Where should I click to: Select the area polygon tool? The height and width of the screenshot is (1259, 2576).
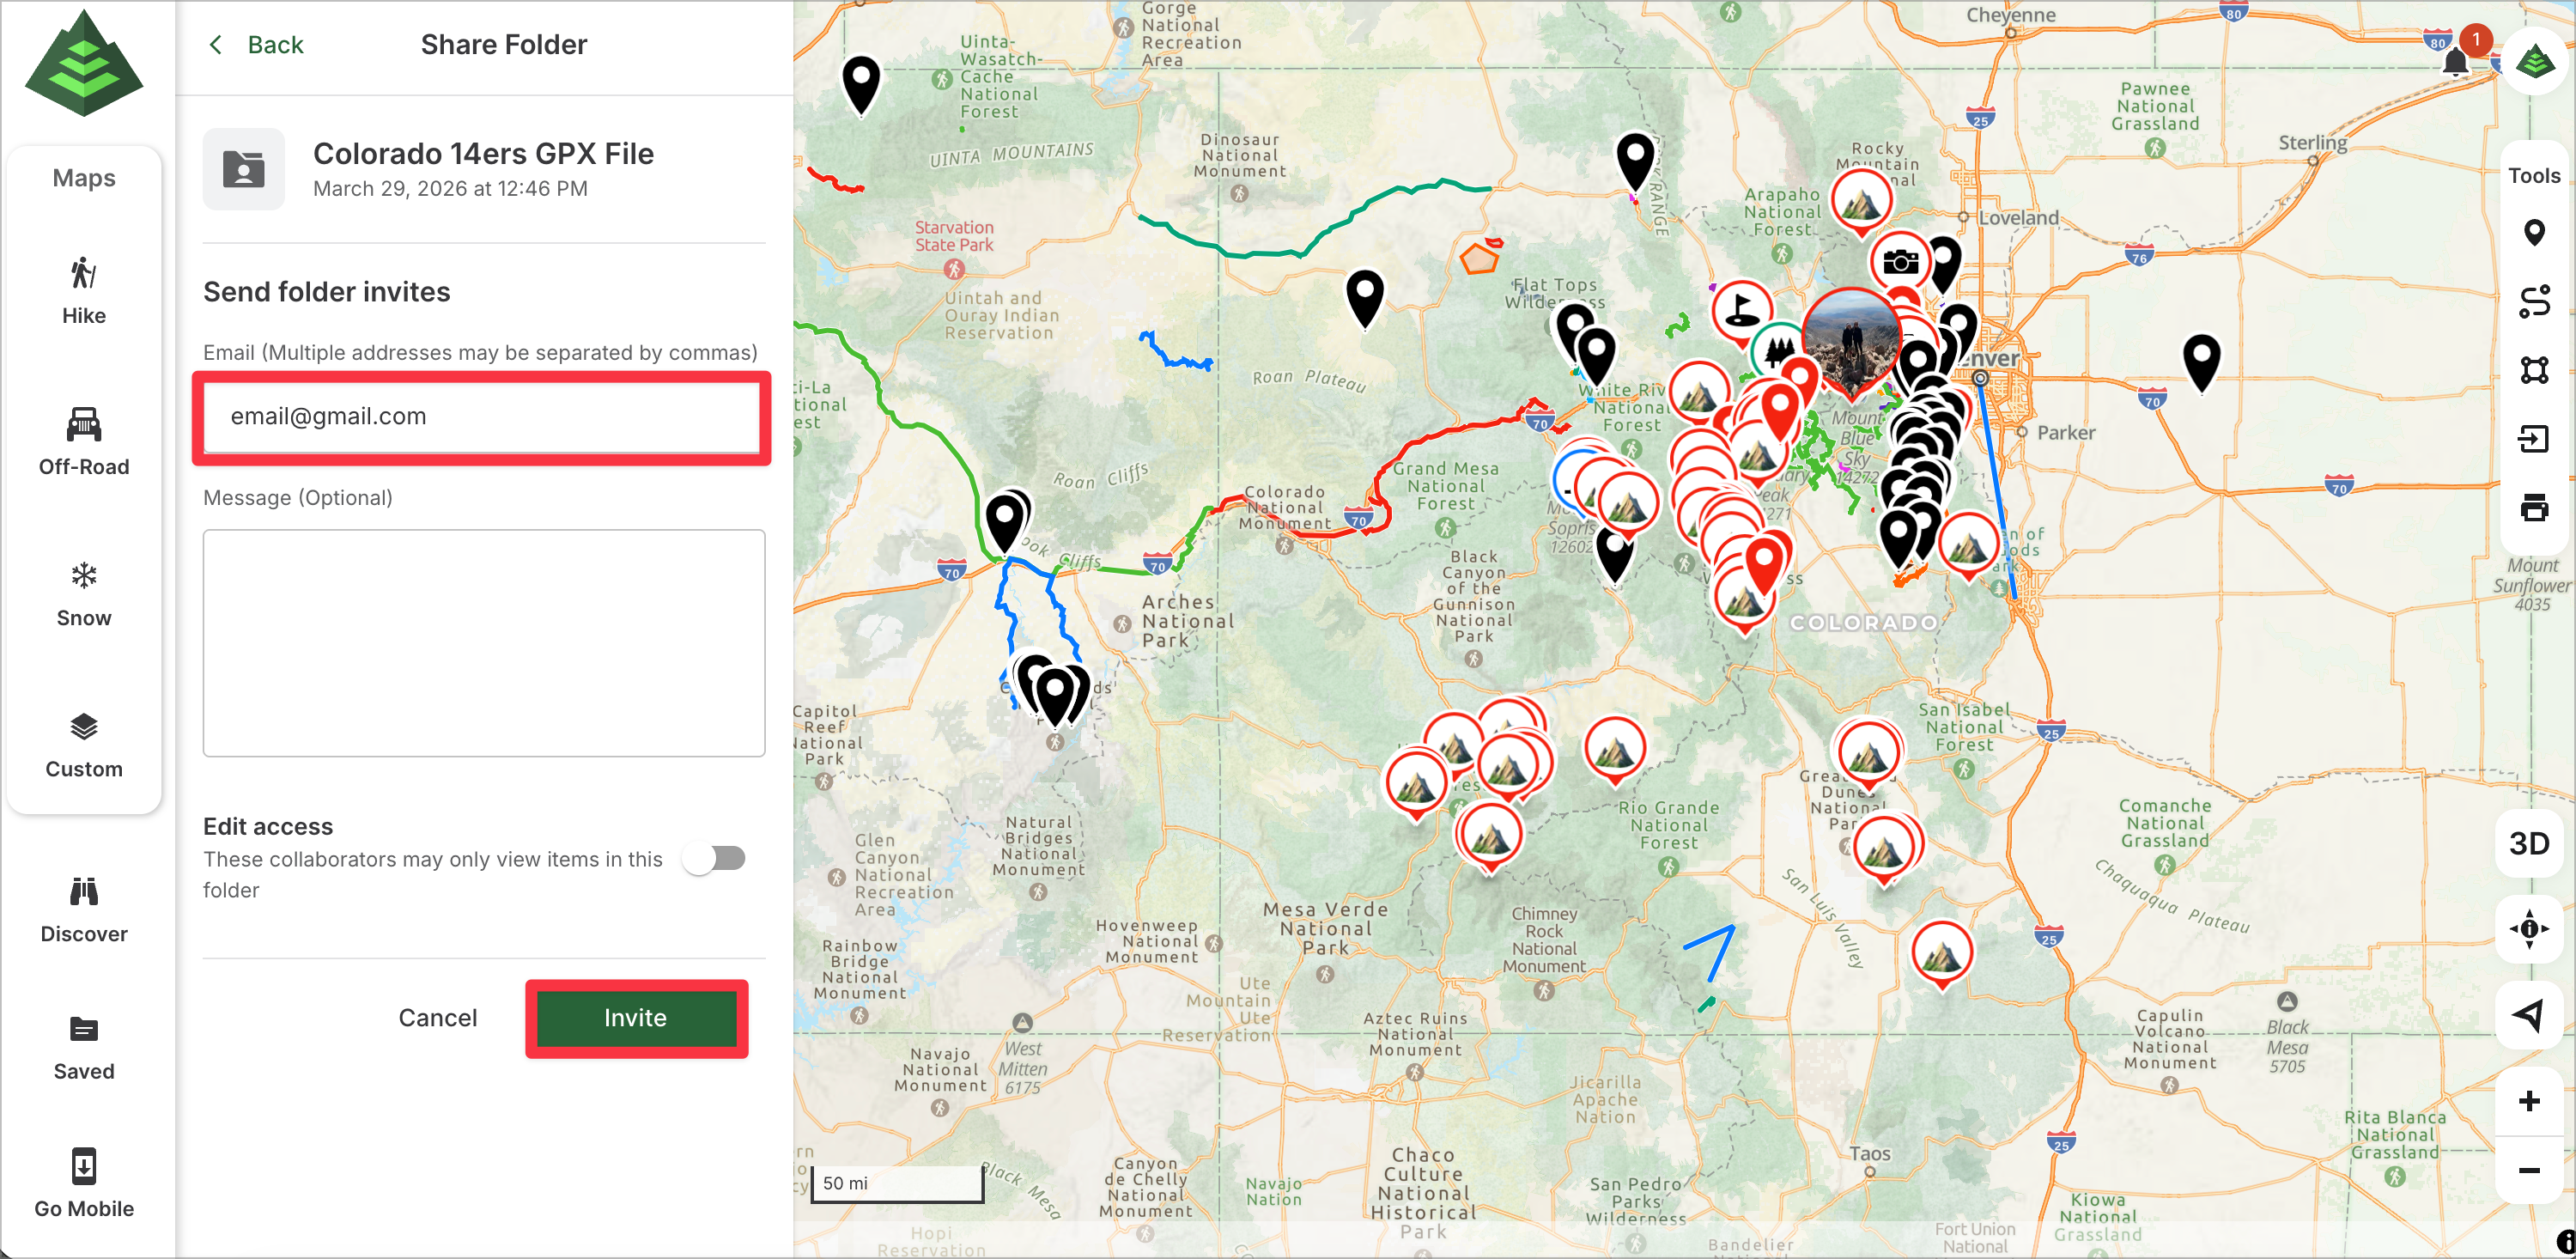[2533, 370]
